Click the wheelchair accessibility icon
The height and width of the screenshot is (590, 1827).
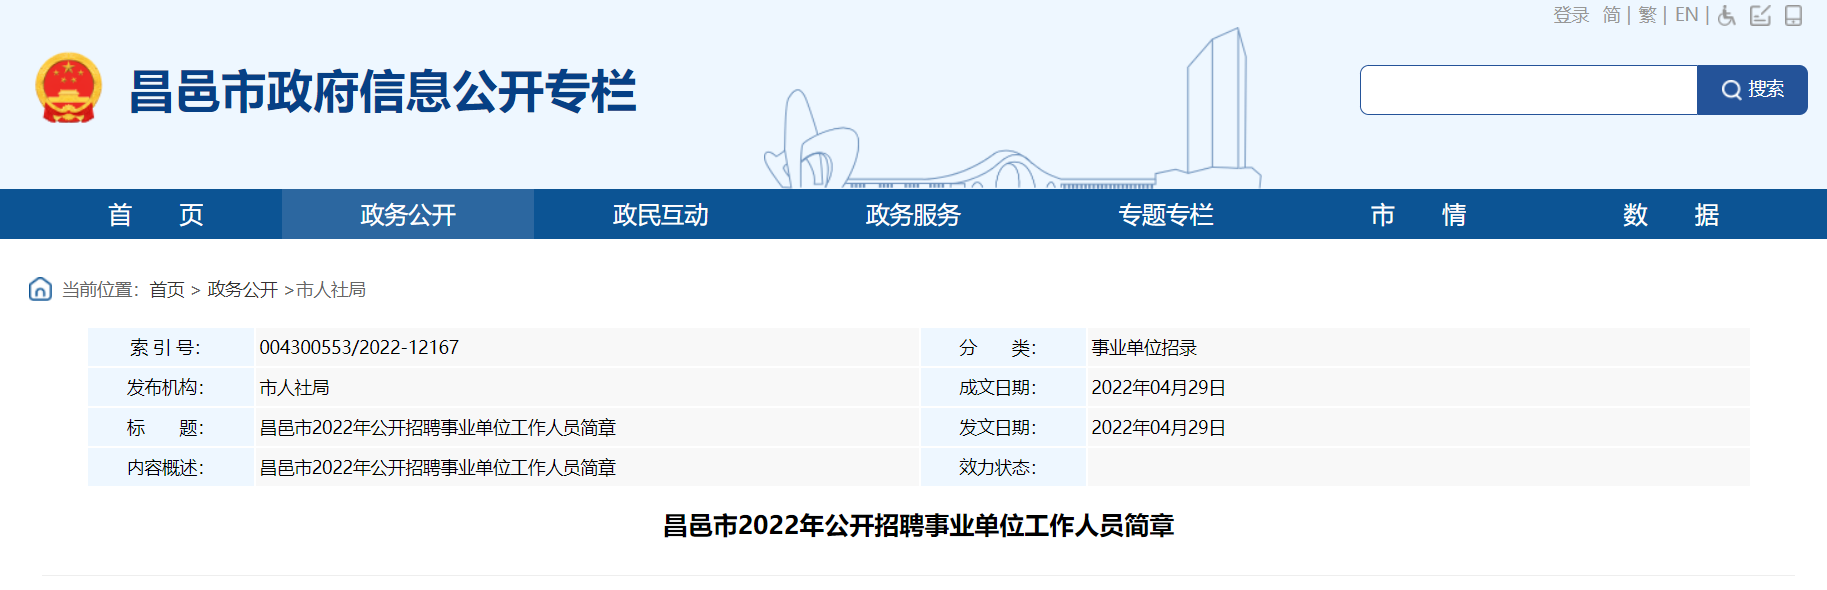point(1727,16)
